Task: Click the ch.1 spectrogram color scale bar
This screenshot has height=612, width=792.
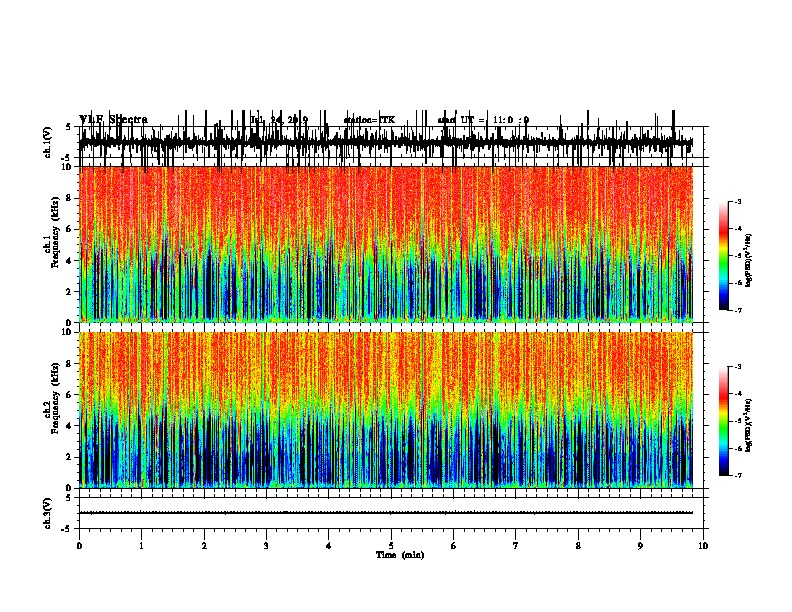Action: coord(724,256)
